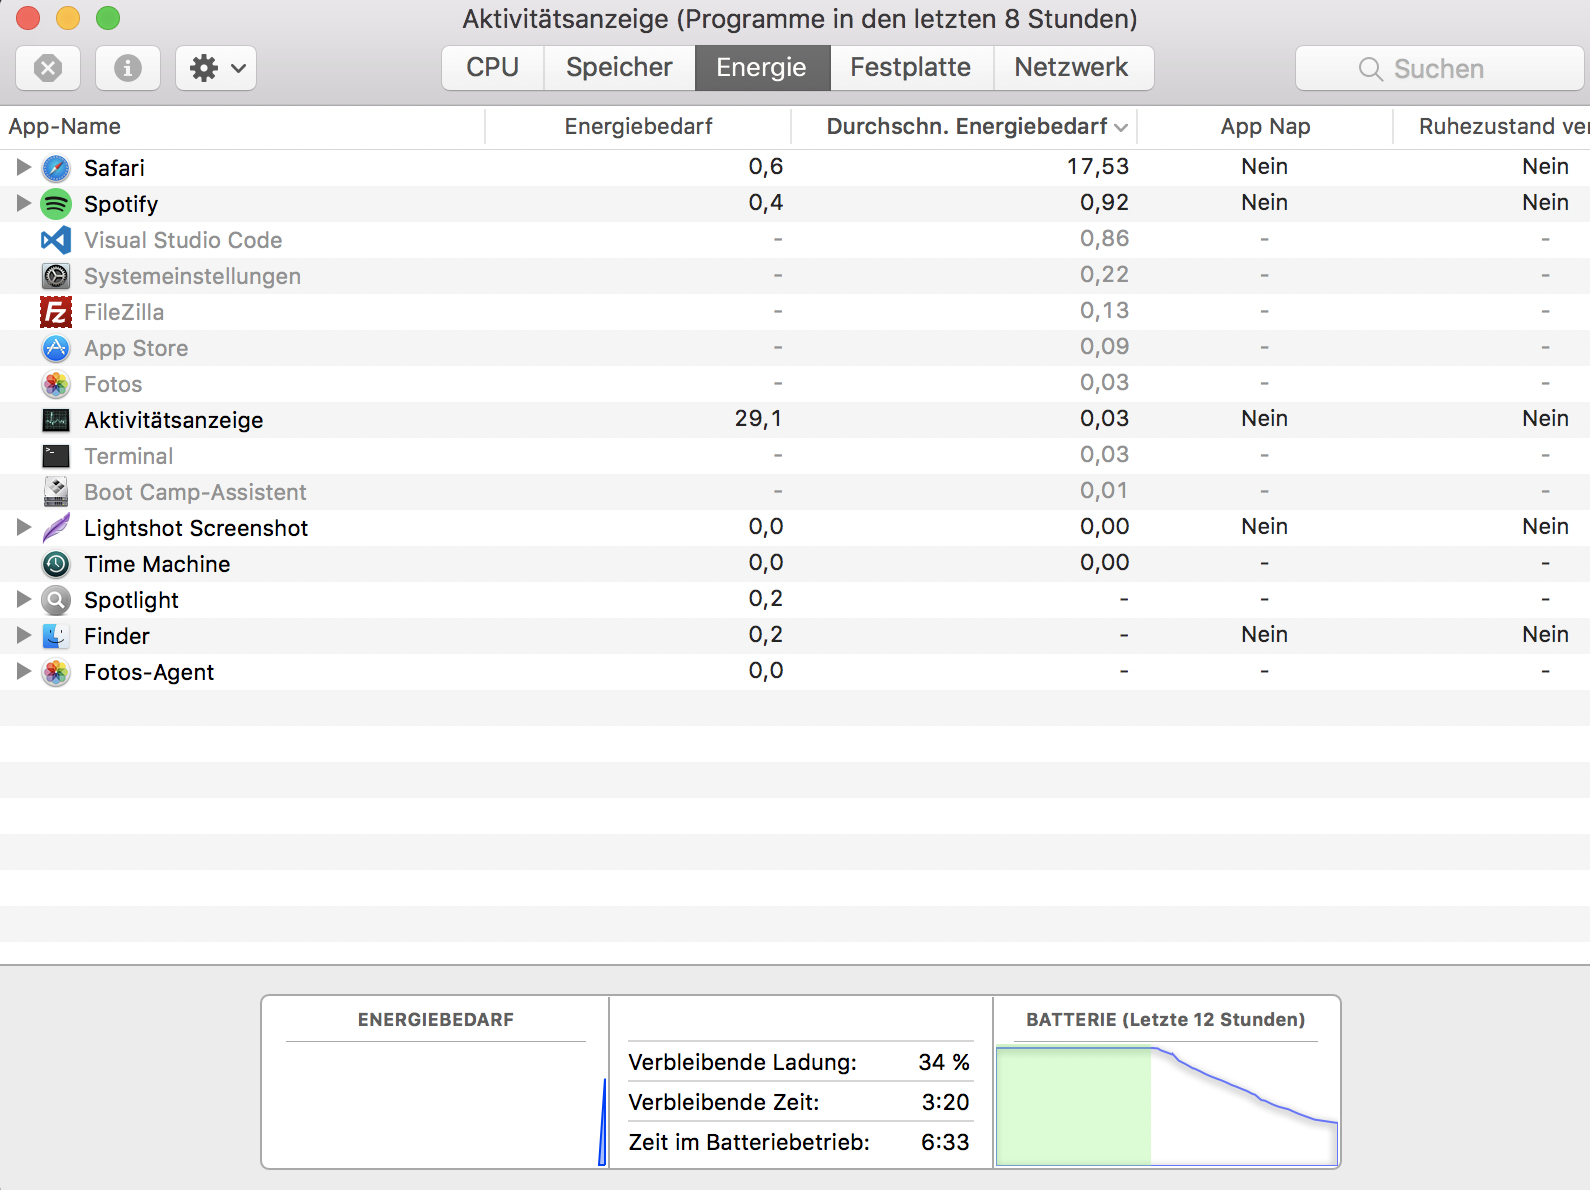Open the Festplatte tab
1590x1190 pixels.
(911, 68)
